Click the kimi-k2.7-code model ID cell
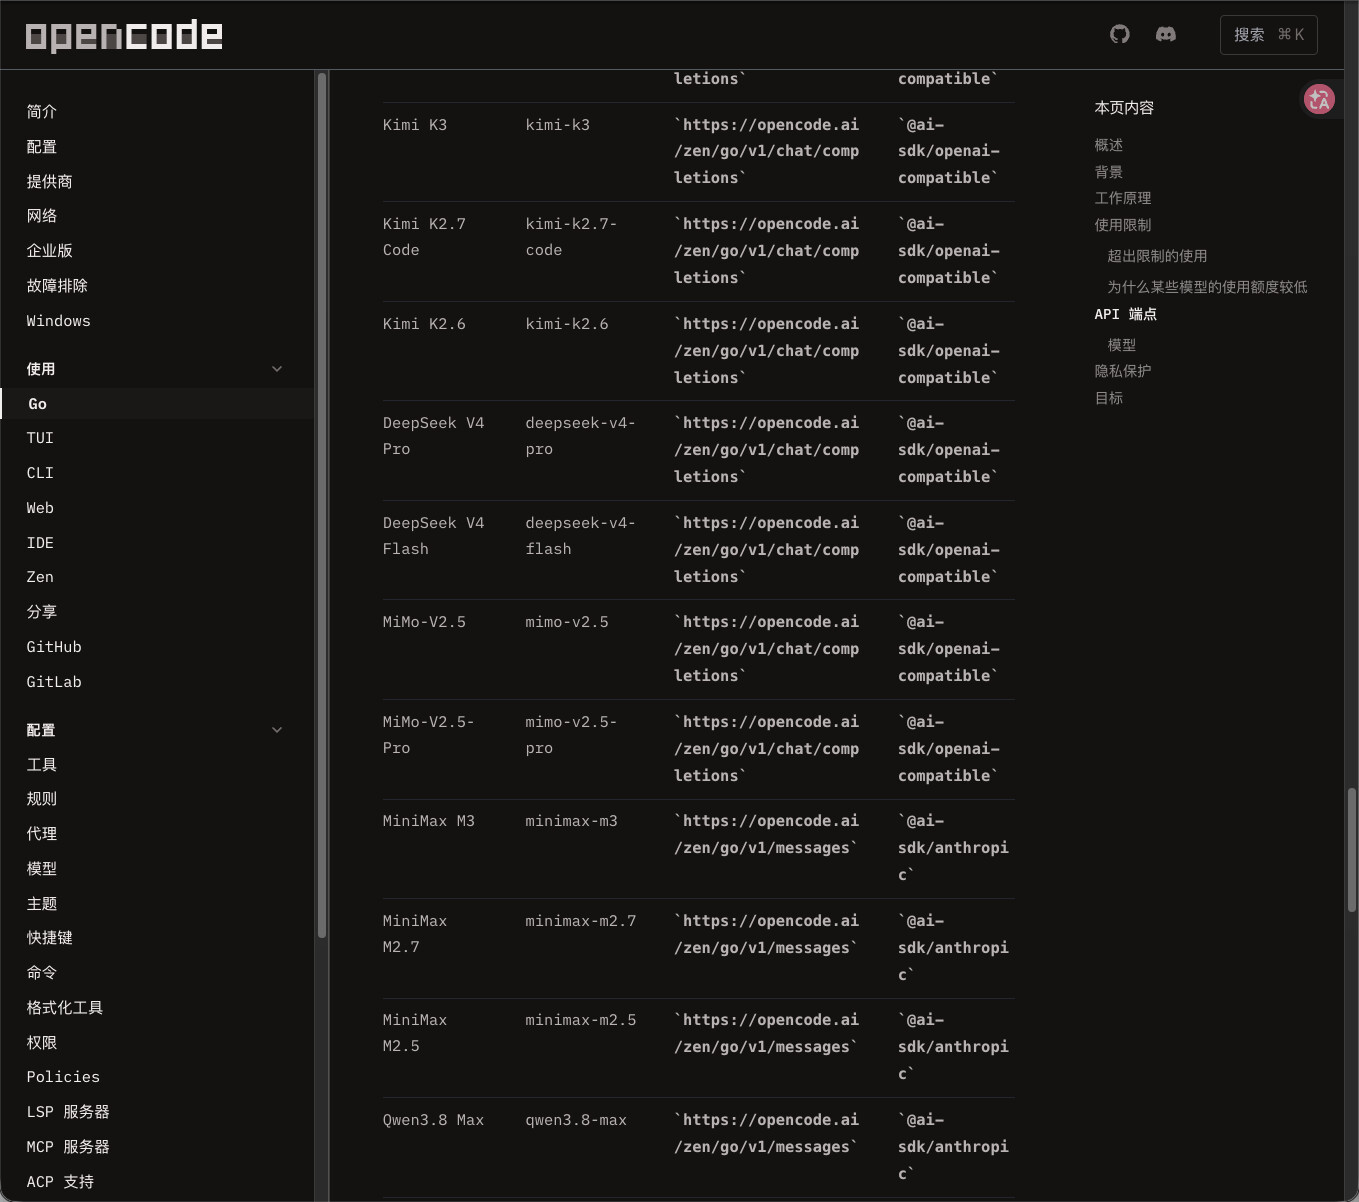1359x1202 pixels. [x=571, y=237]
